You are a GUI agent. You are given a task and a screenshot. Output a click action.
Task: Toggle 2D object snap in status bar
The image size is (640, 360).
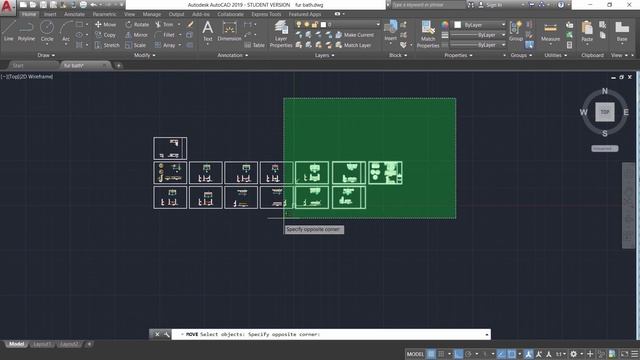511,354
